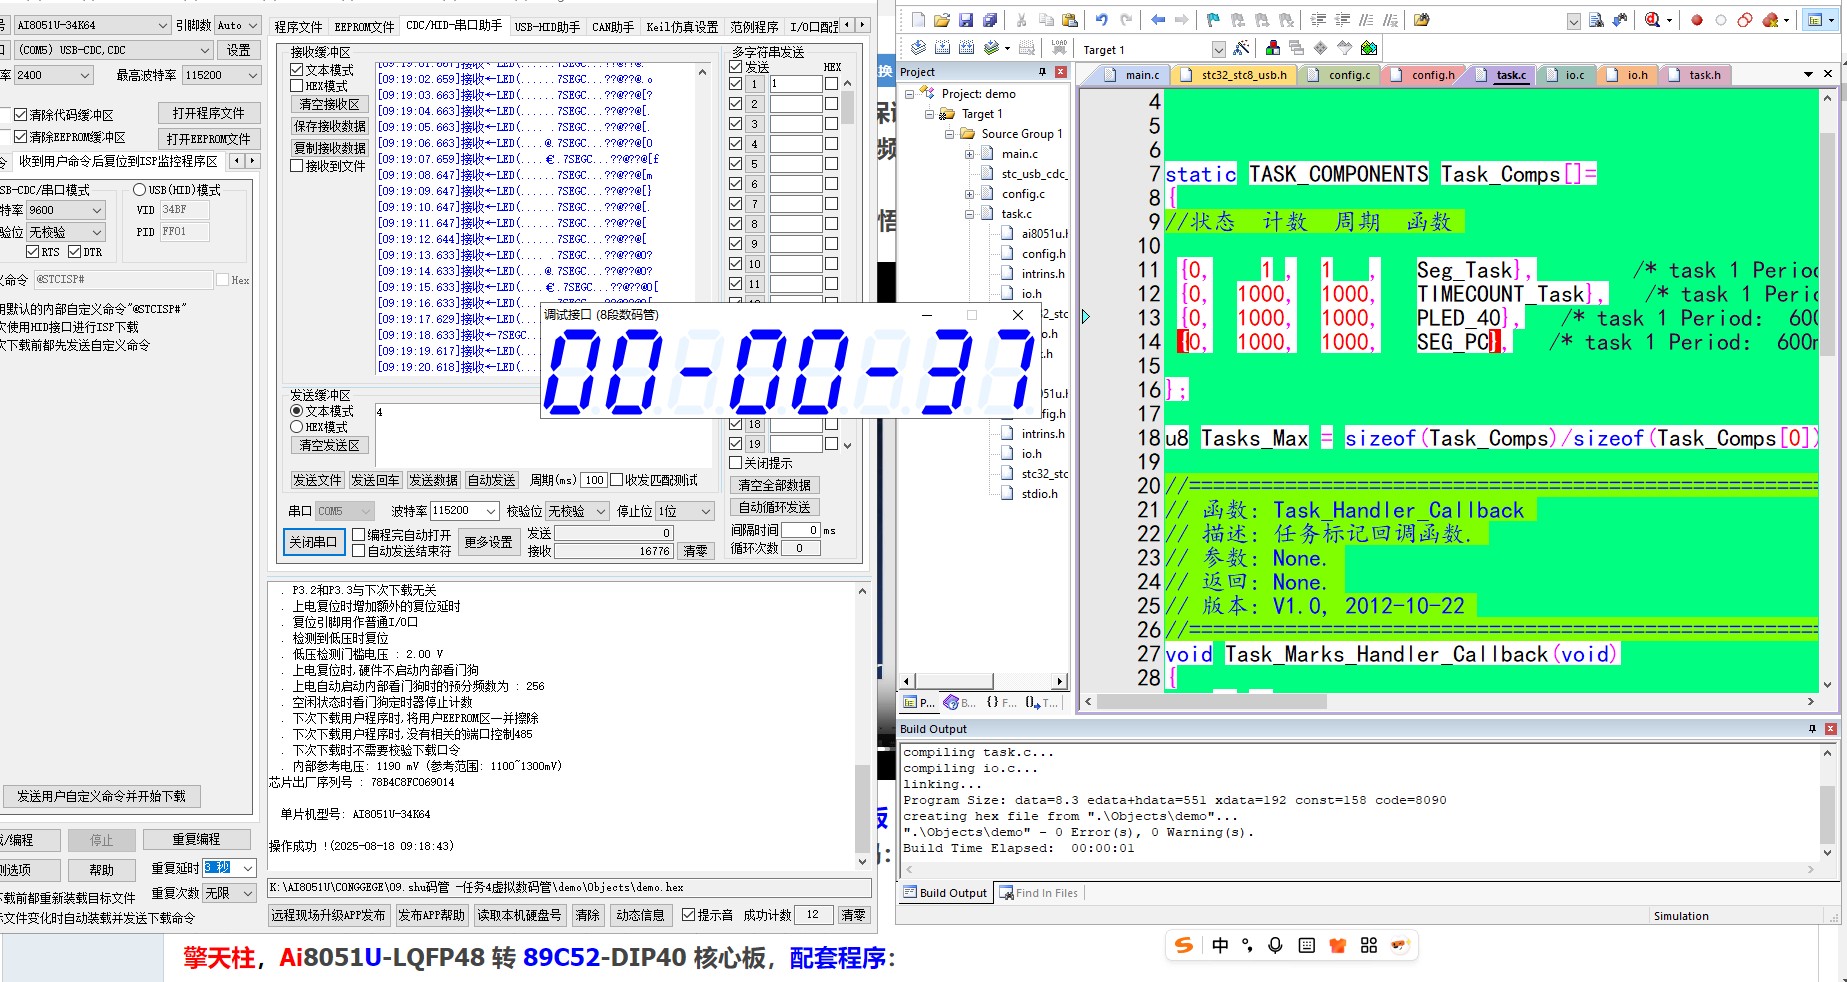This screenshot has width=1847, height=982.
Task: Collapse the task.c tree node
Action: coord(969,214)
